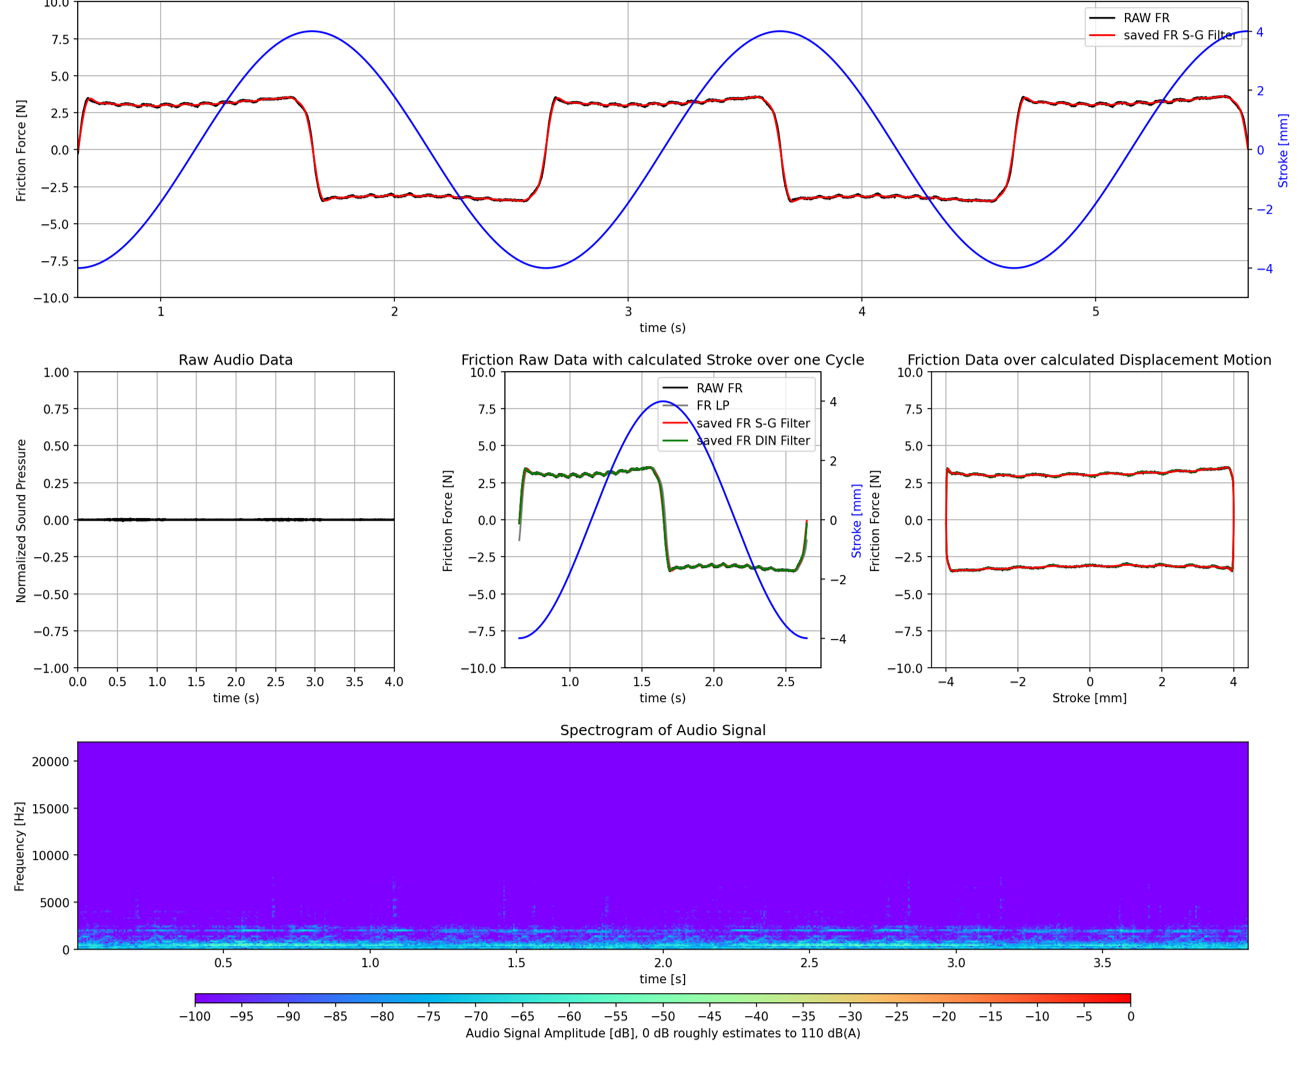The image size is (1300, 1083).
Task: Click the "Spectrogram of Audio Signal" title
Action: [x=663, y=730]
